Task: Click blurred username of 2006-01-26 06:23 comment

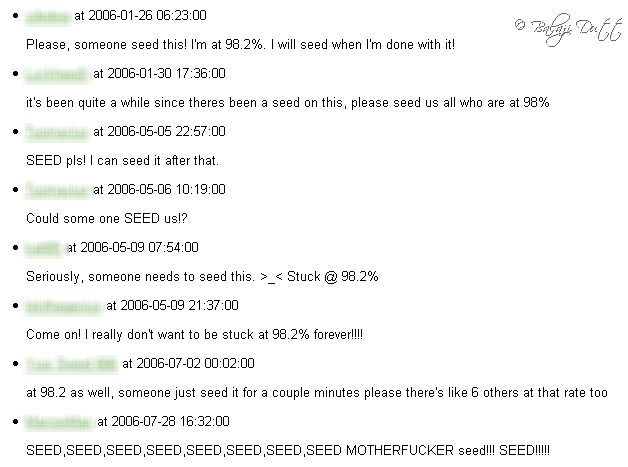Action: (x=47, y=16)
